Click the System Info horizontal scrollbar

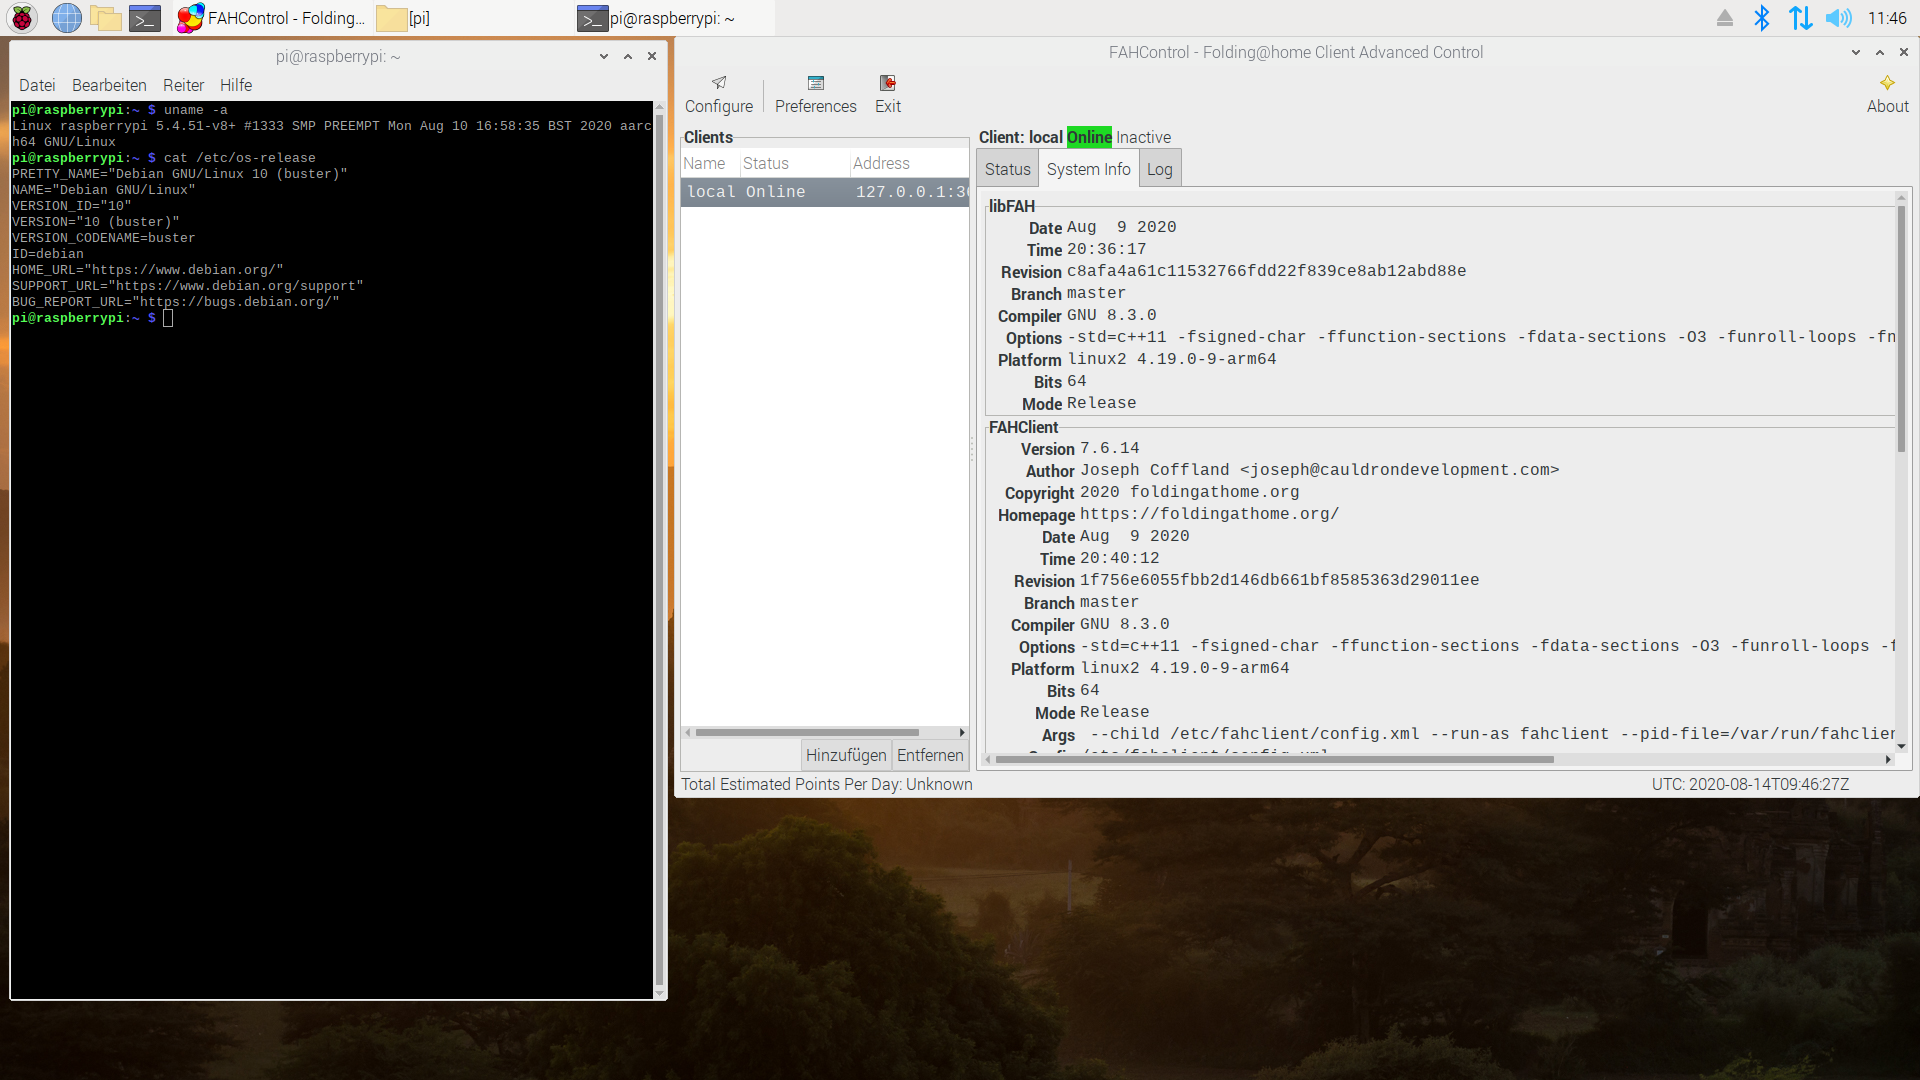pyautogui.click(x=1274, y=760)
